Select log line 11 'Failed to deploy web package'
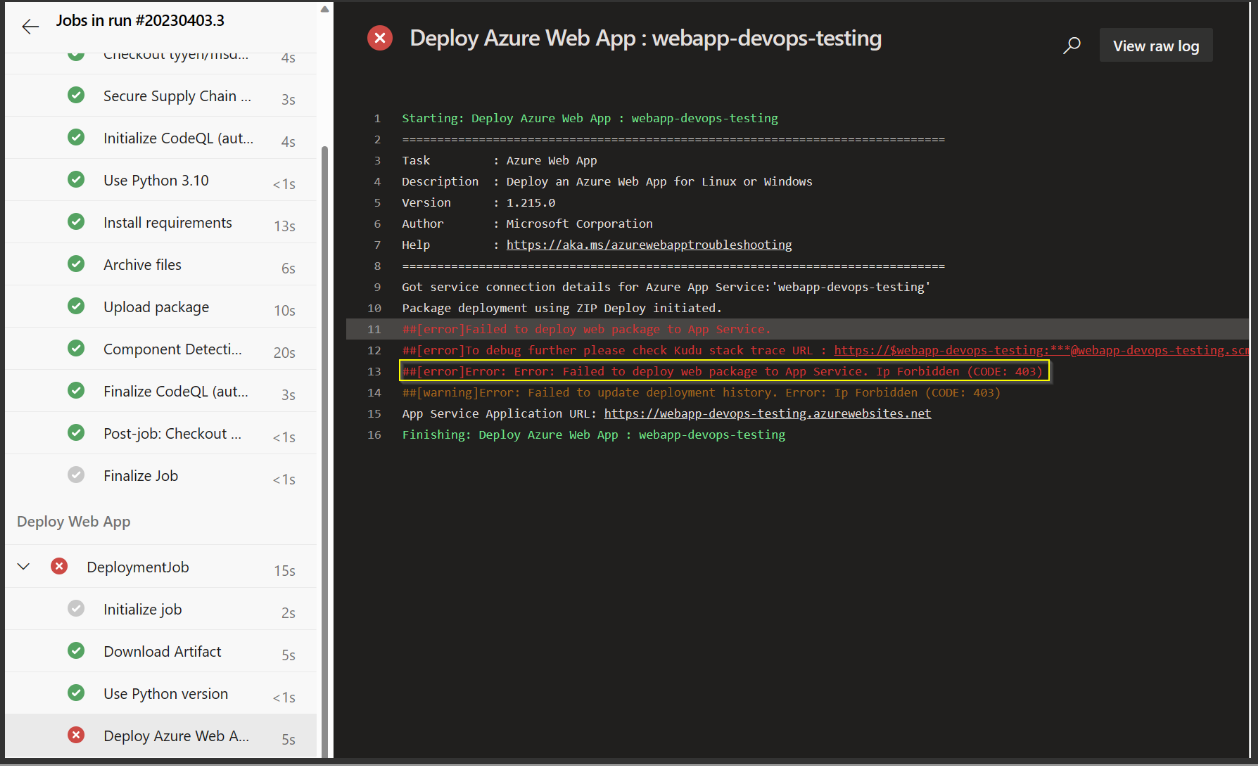The image size is (1258, 766). pos(587,329)
